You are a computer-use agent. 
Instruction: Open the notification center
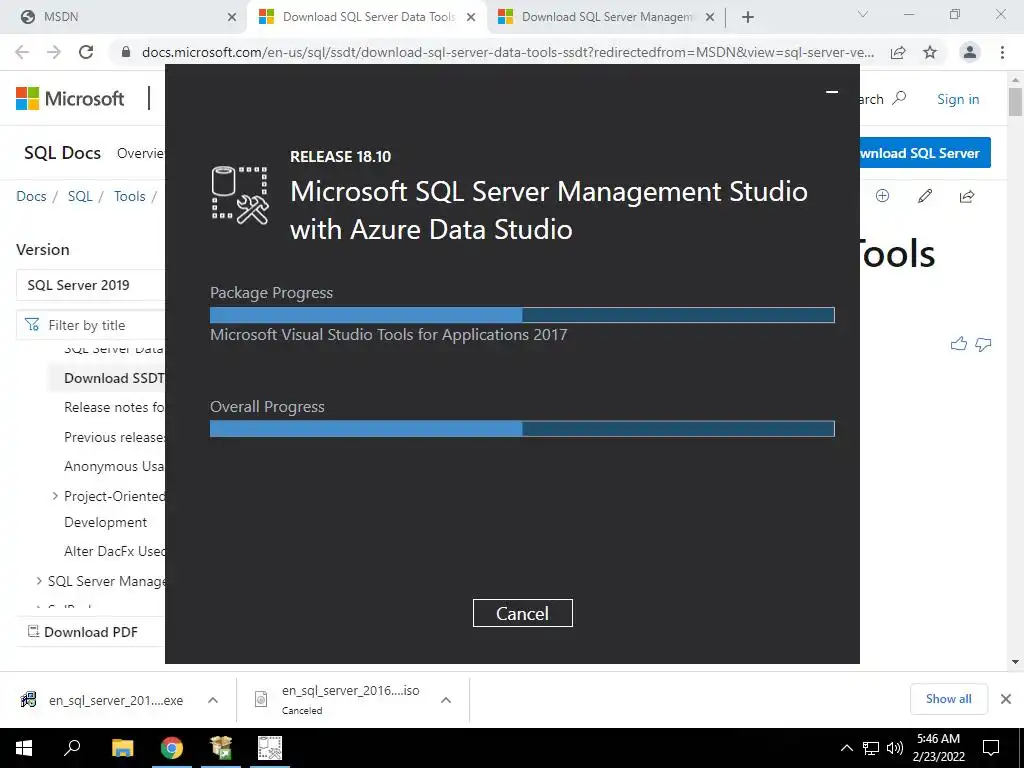tap(991, 748)
